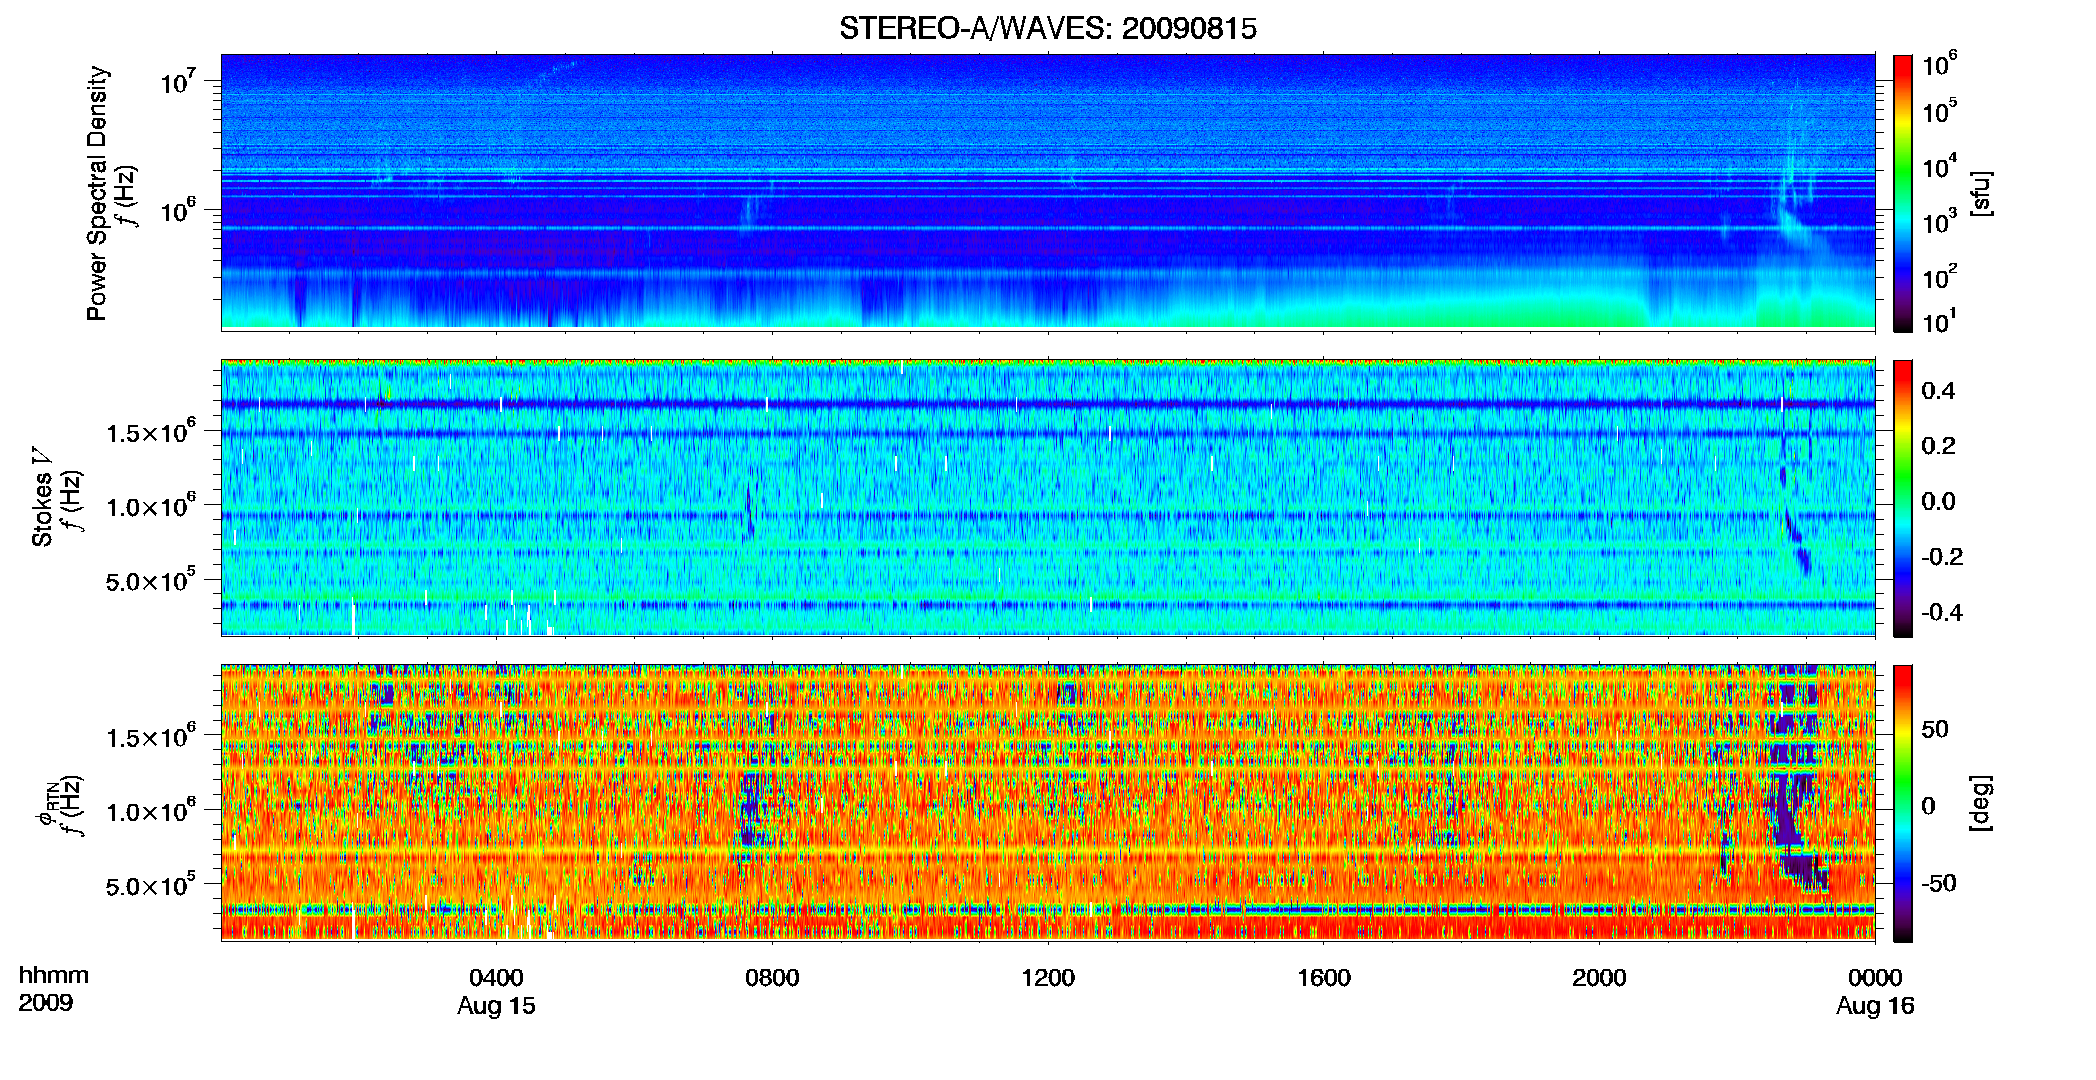Screen dimensions: 2096x1080
Task: Click the 5.0×10^5 tick on the Stokes V axis
Action: tap(151, 581)
